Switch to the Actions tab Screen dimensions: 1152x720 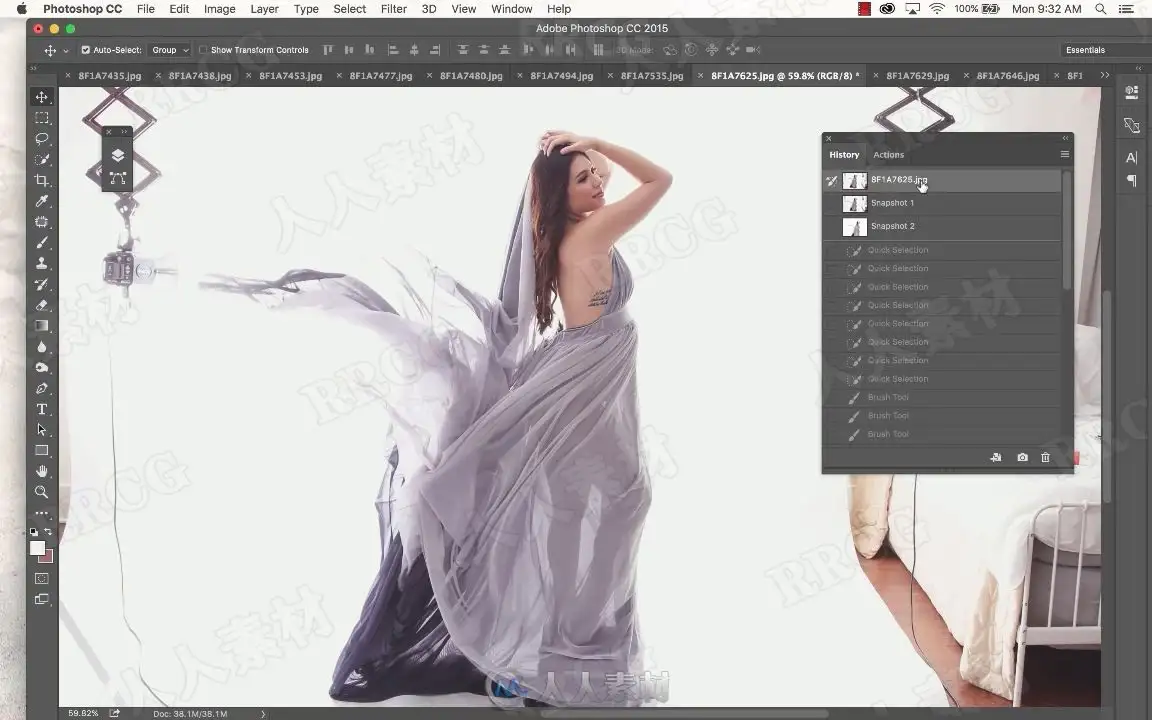[x=888, y=155]
